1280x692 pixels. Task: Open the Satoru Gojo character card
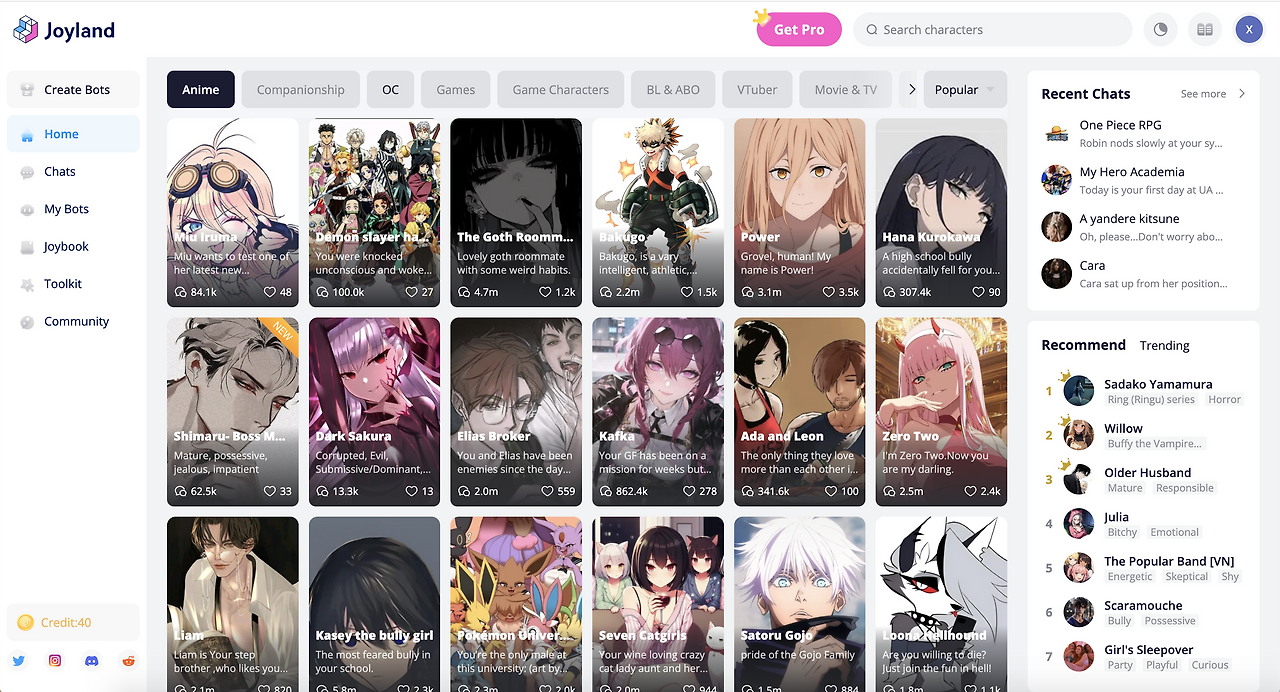(x=800, y=604)
